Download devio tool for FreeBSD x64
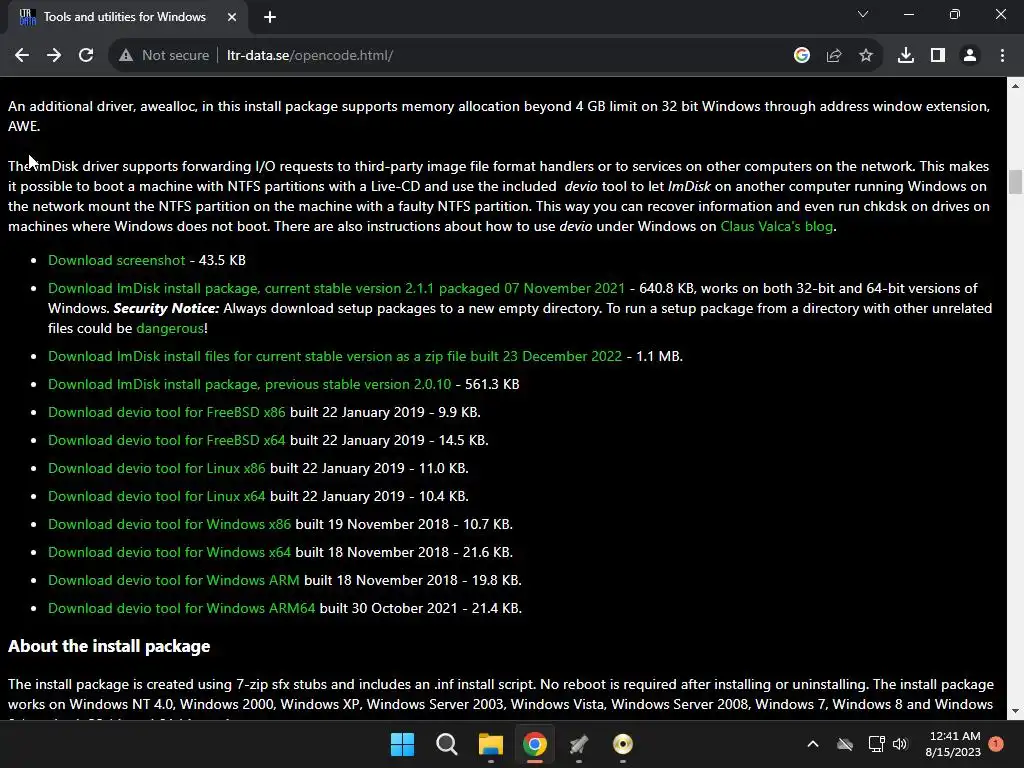This screenshot has height=768, width=1024. pyautogui.click(x=167, y=441)
